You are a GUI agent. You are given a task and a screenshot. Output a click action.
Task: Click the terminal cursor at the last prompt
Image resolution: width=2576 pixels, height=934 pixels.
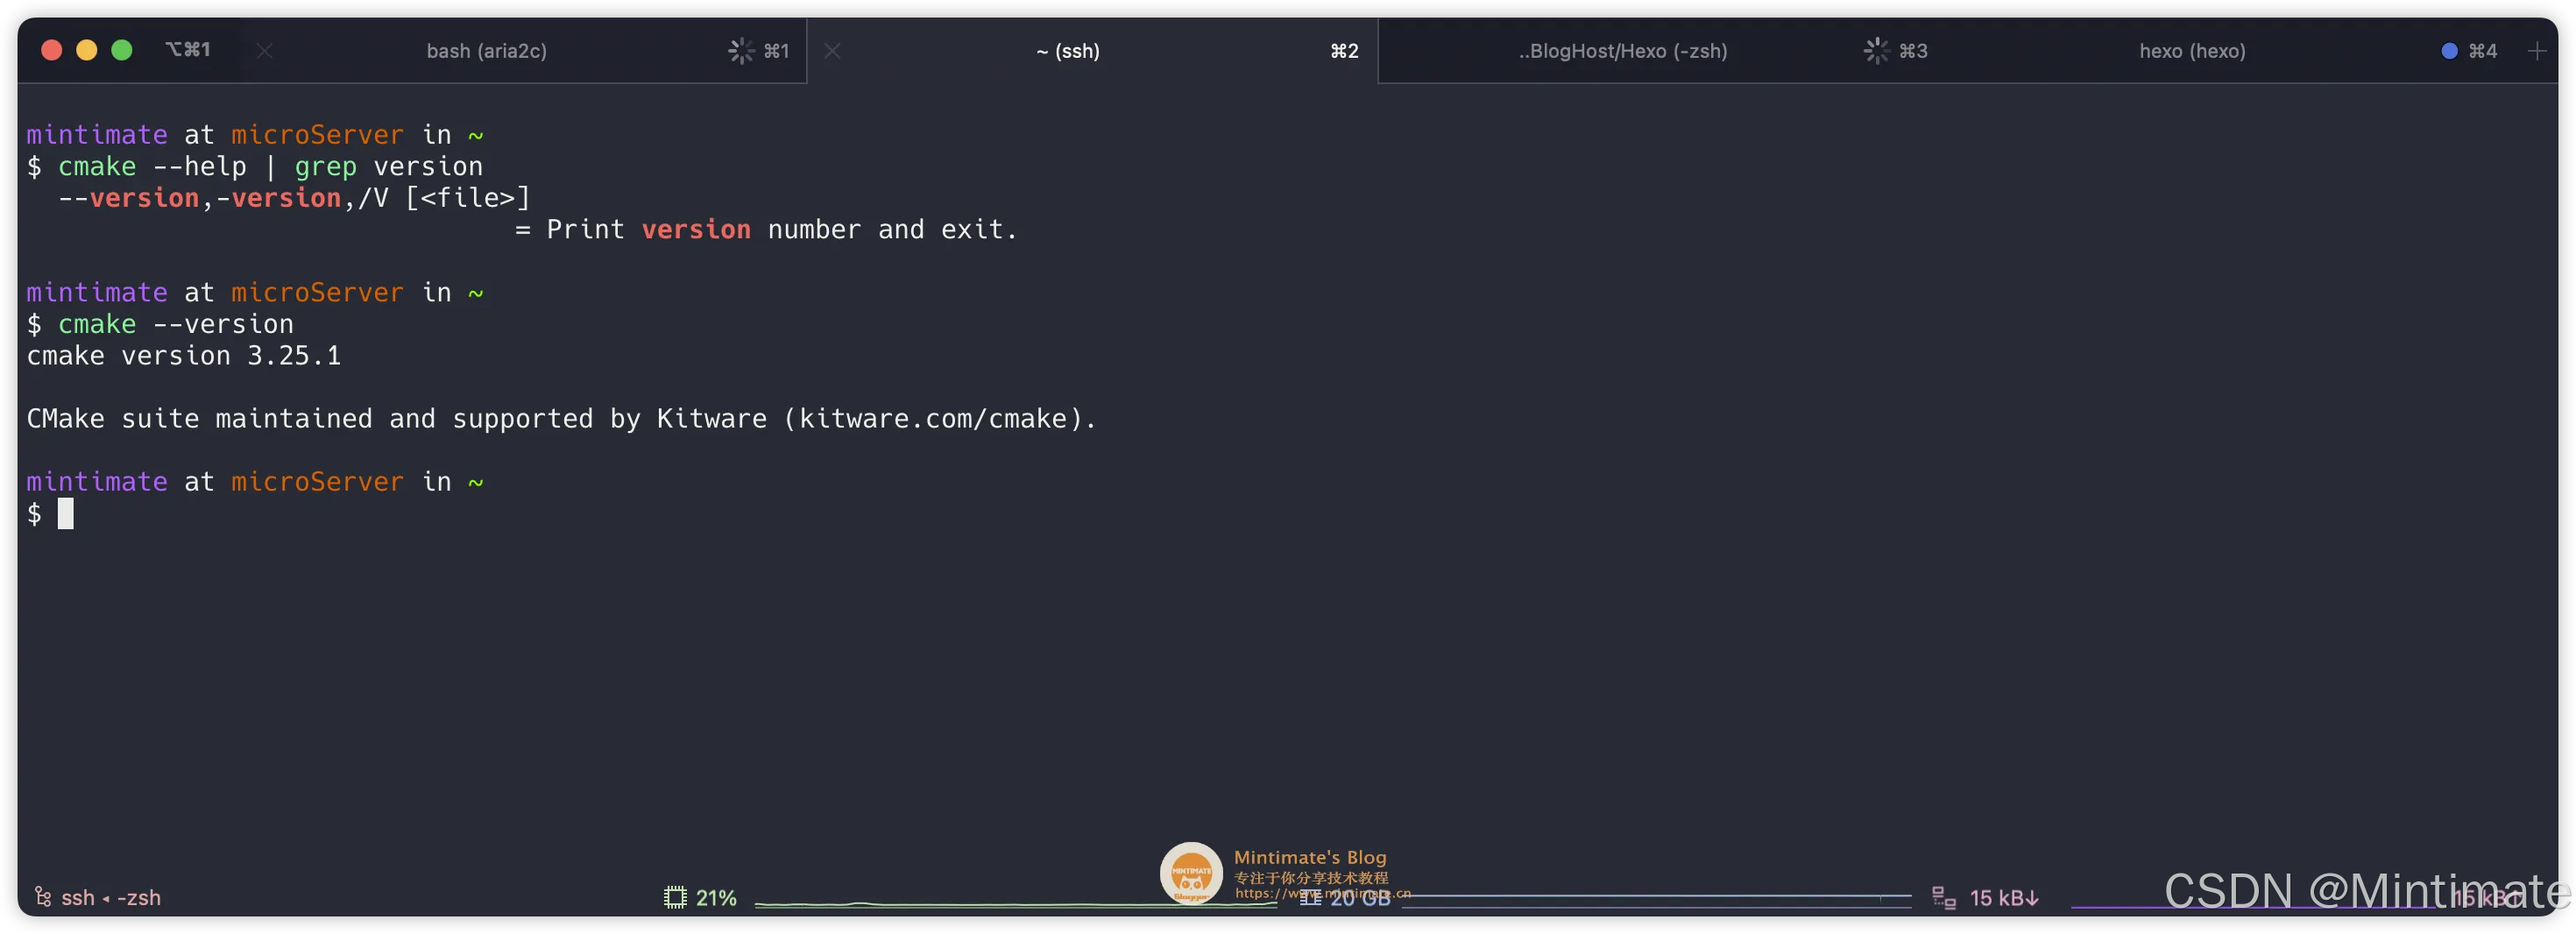(x=66, y=513)
